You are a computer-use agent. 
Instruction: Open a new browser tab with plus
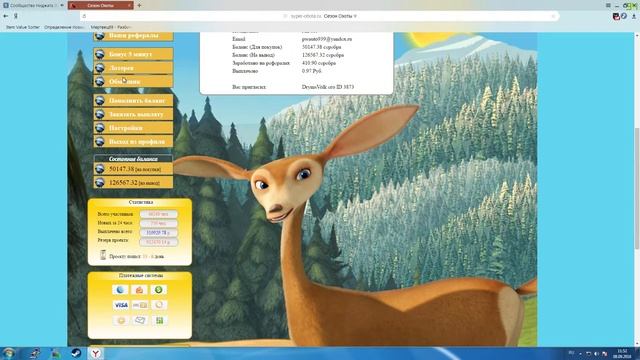tap(139, 5)
